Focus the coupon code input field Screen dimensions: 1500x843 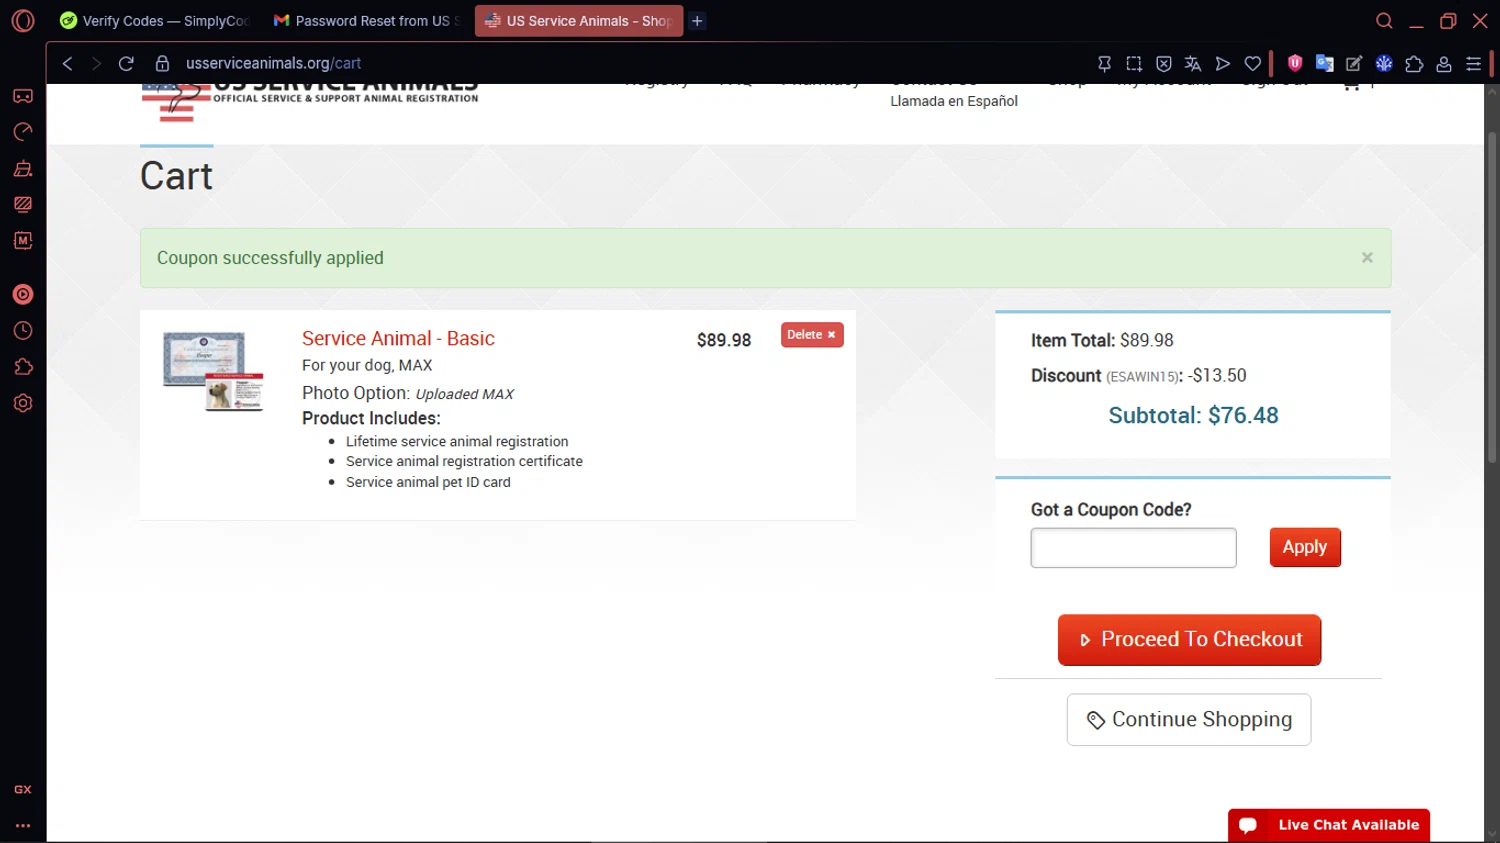click(x=1133, y=548)
